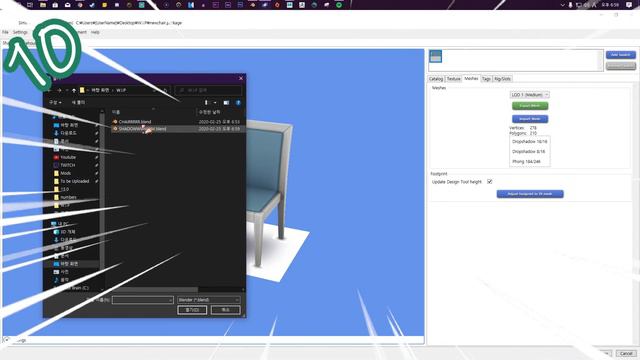Screen dimensions: 640x360
Task: Open the view options dropdown arrow
Action: [x=215, y=102]
